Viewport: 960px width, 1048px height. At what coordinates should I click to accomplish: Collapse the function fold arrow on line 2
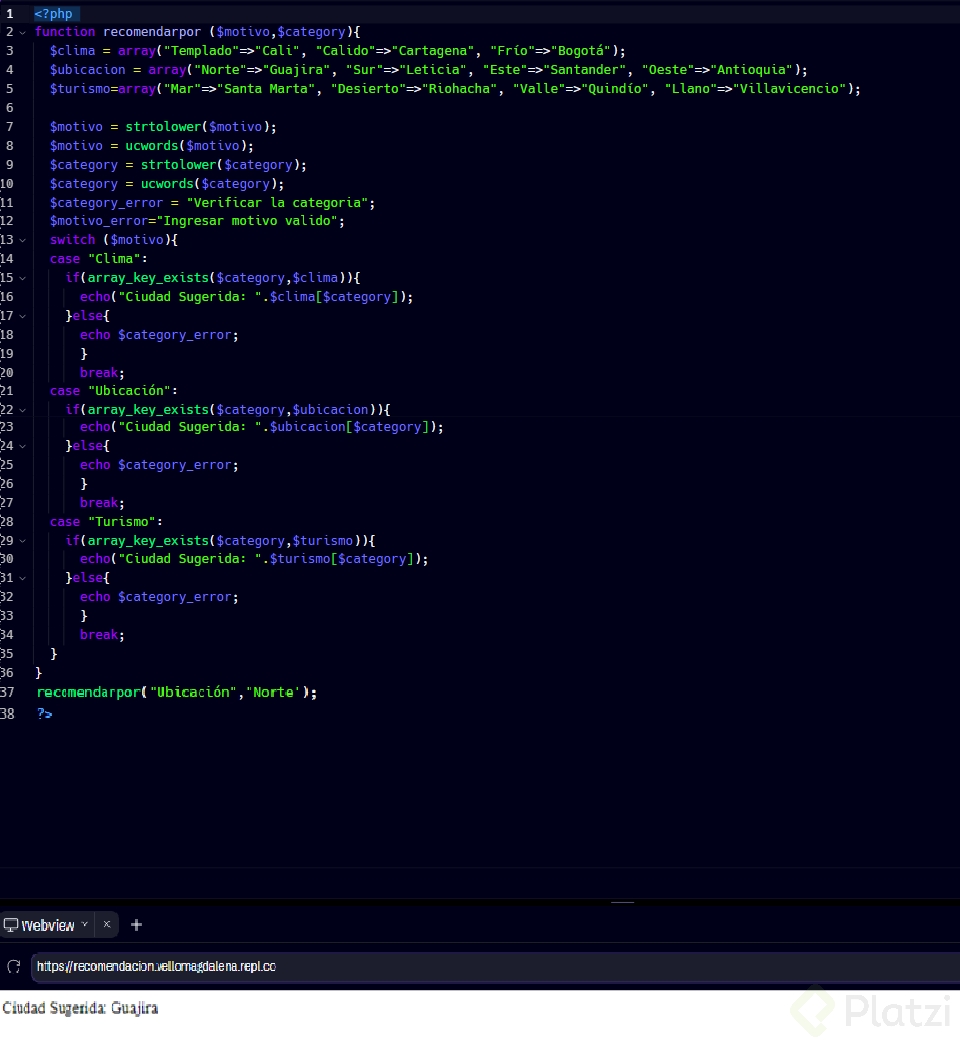[x=23, y=32]
